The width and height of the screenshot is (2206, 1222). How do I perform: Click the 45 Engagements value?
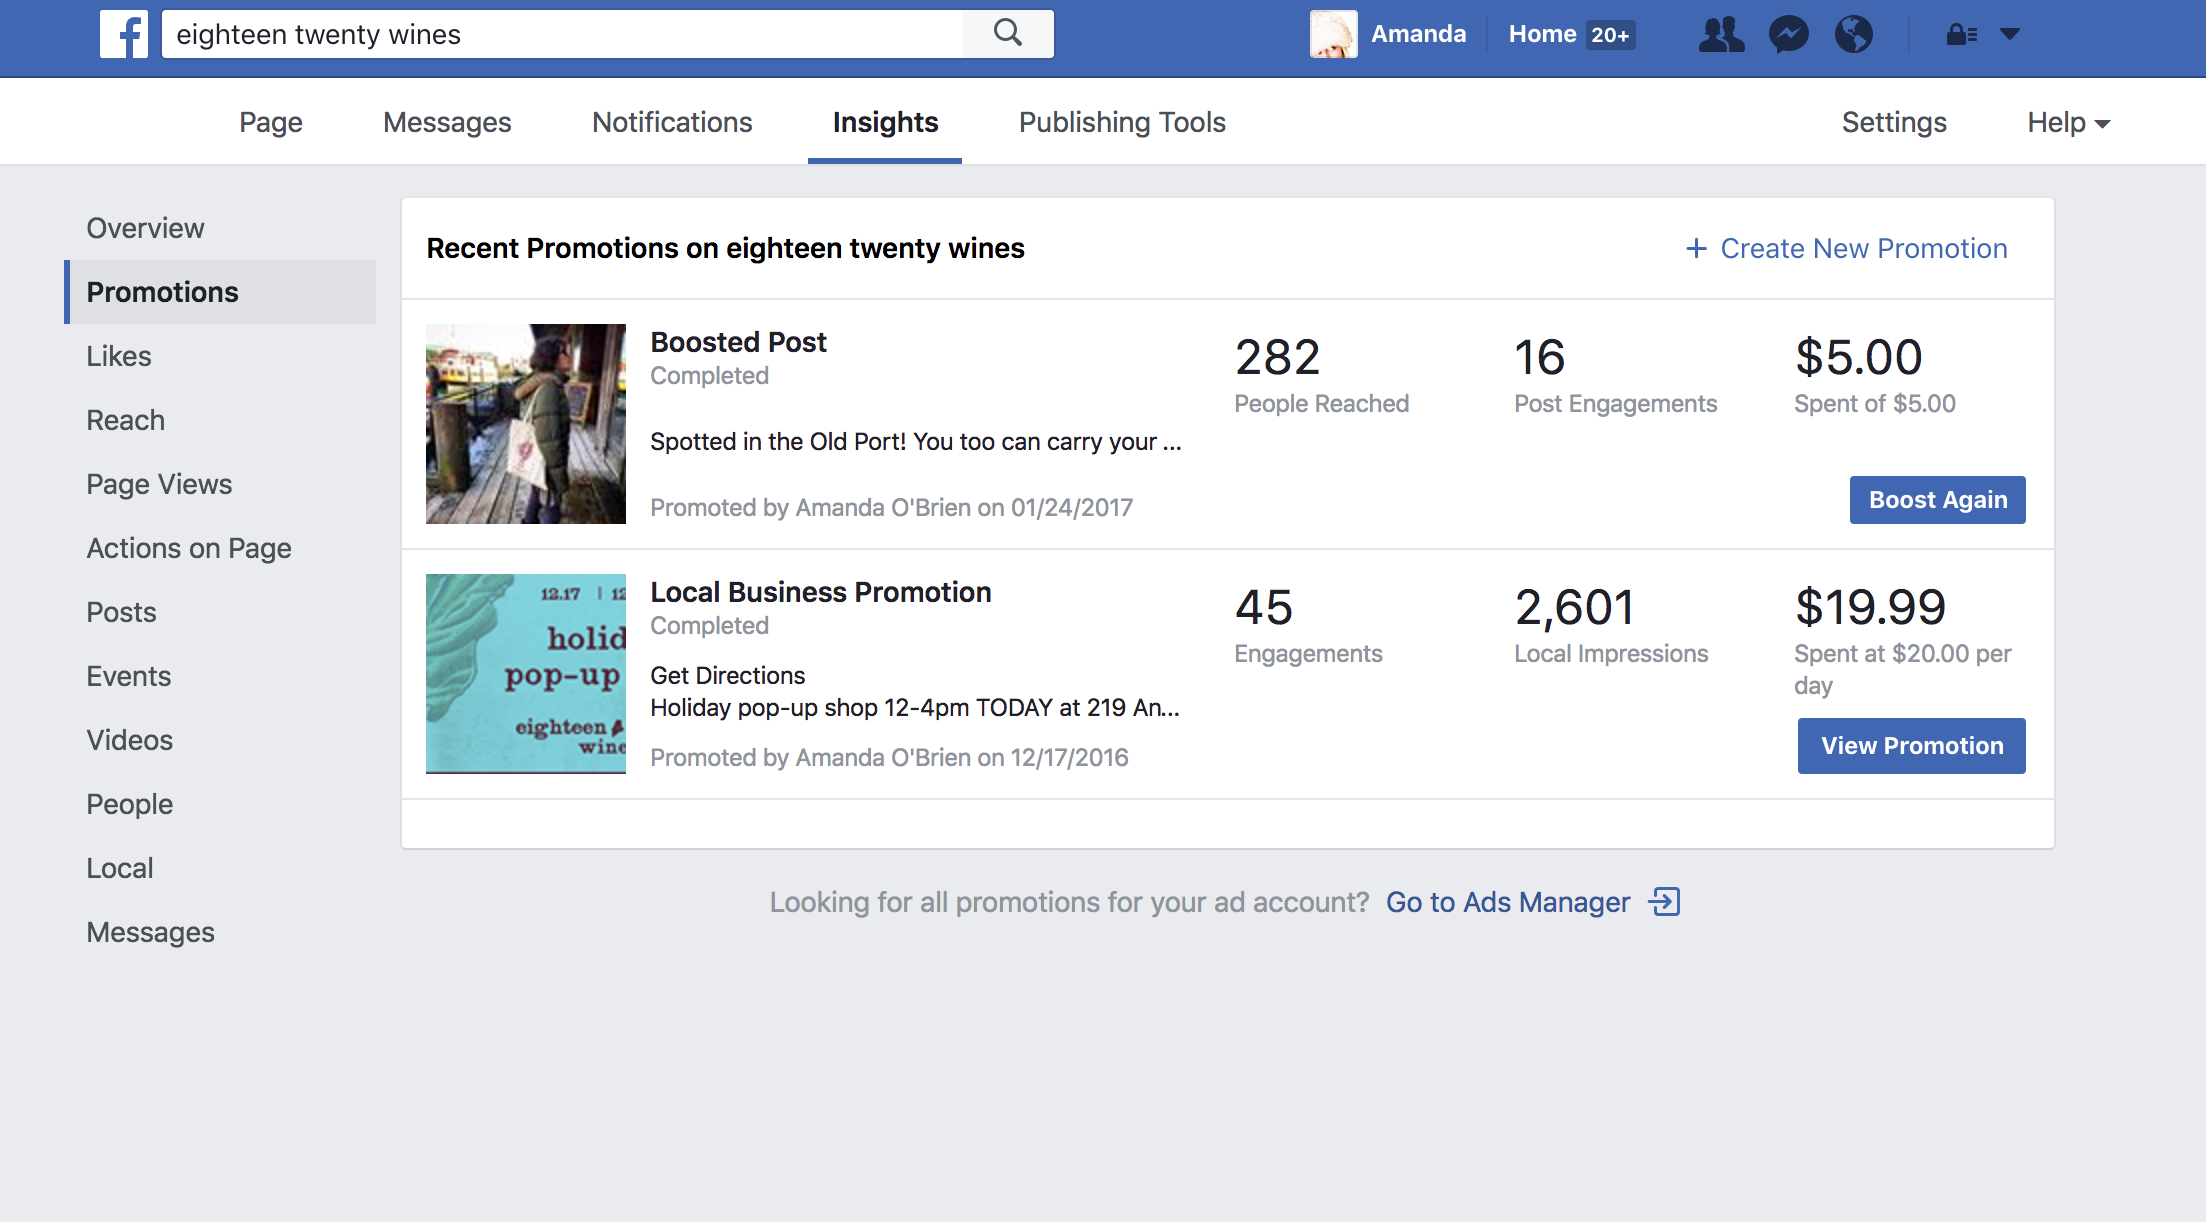click(1264, 607)
